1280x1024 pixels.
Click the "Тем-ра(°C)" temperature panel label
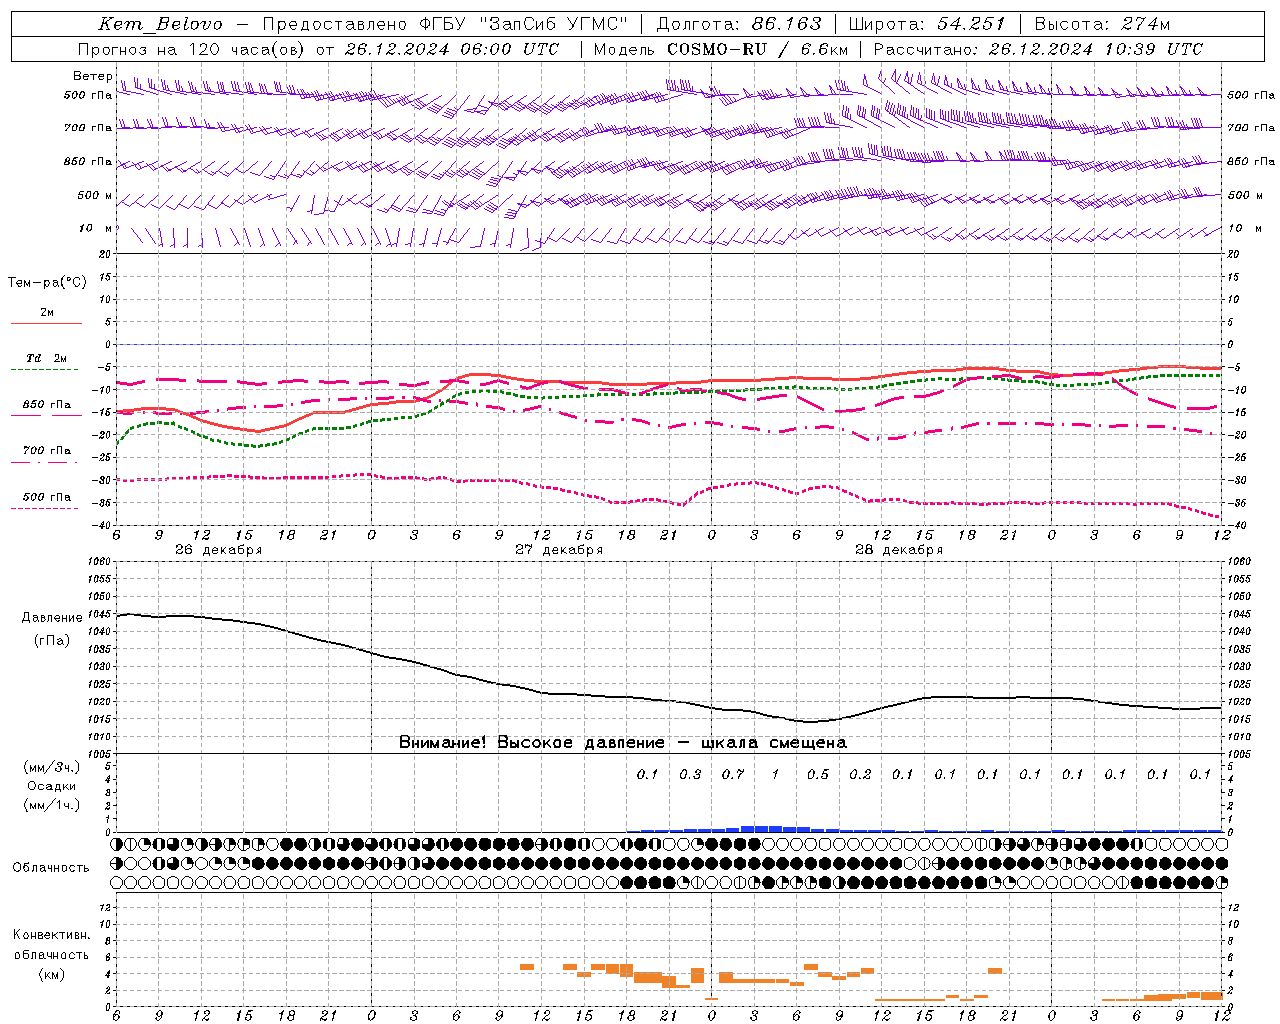coord(47,283)
